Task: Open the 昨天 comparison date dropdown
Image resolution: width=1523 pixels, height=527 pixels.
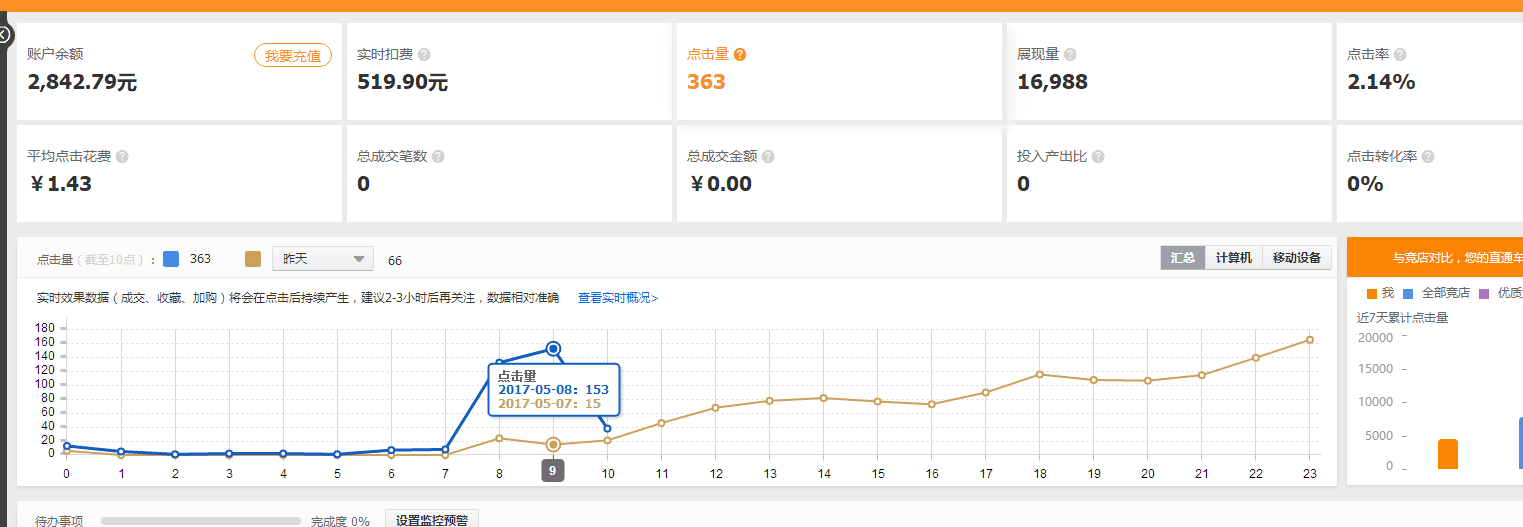Action: click(323, 259)
